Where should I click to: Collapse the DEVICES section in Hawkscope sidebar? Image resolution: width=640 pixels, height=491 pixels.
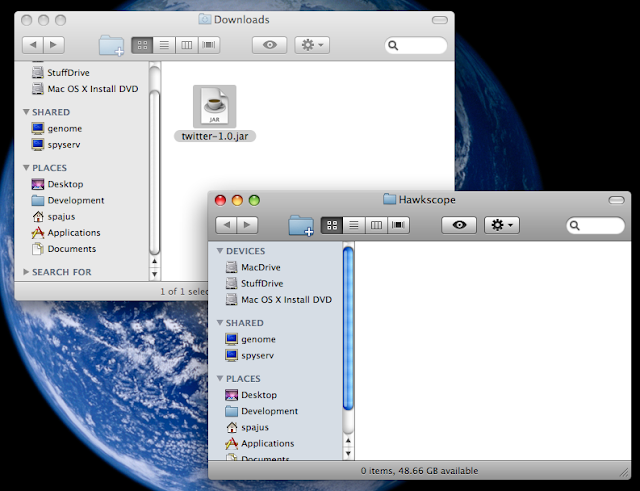[219, 251]
